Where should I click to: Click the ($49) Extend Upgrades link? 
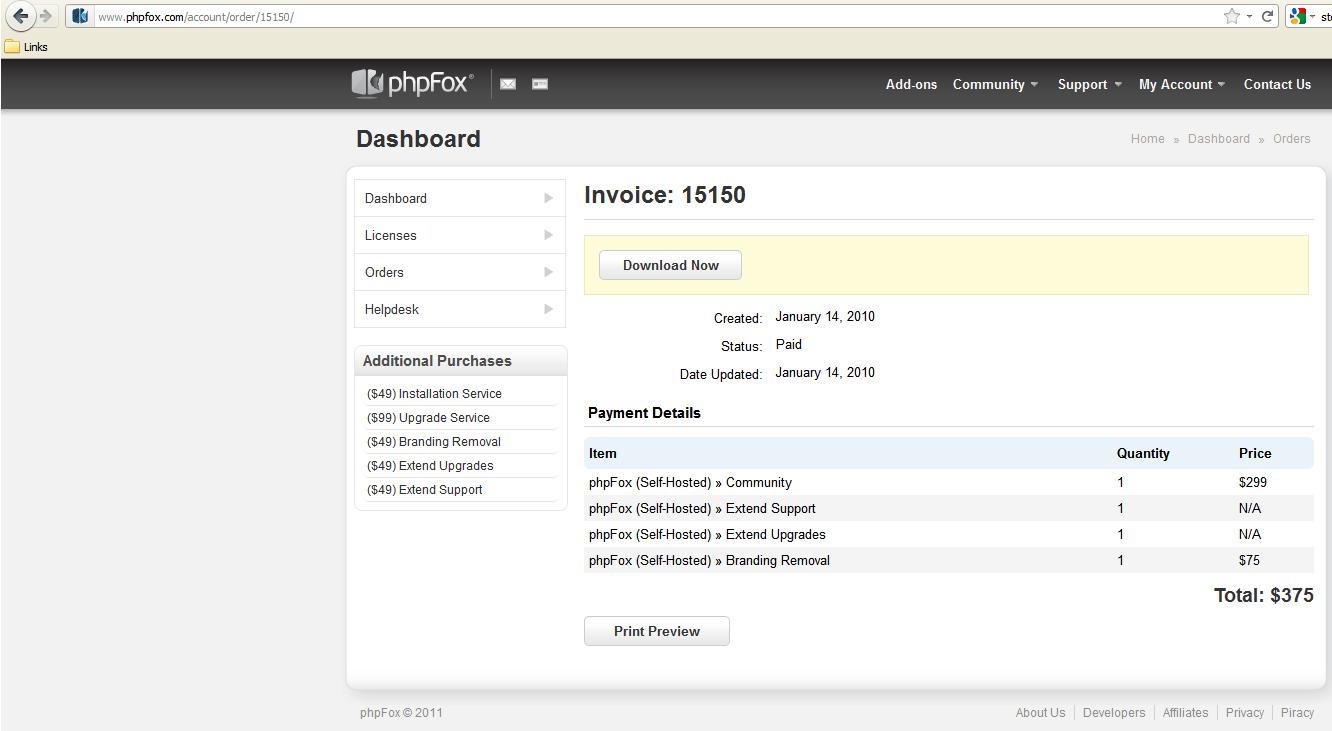click(x=430, y=466)
